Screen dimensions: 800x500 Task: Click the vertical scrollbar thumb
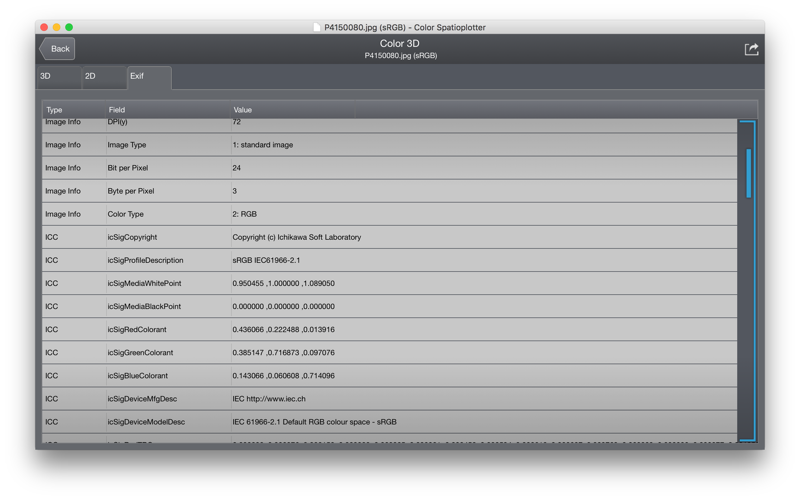click(x=748, y=173)
